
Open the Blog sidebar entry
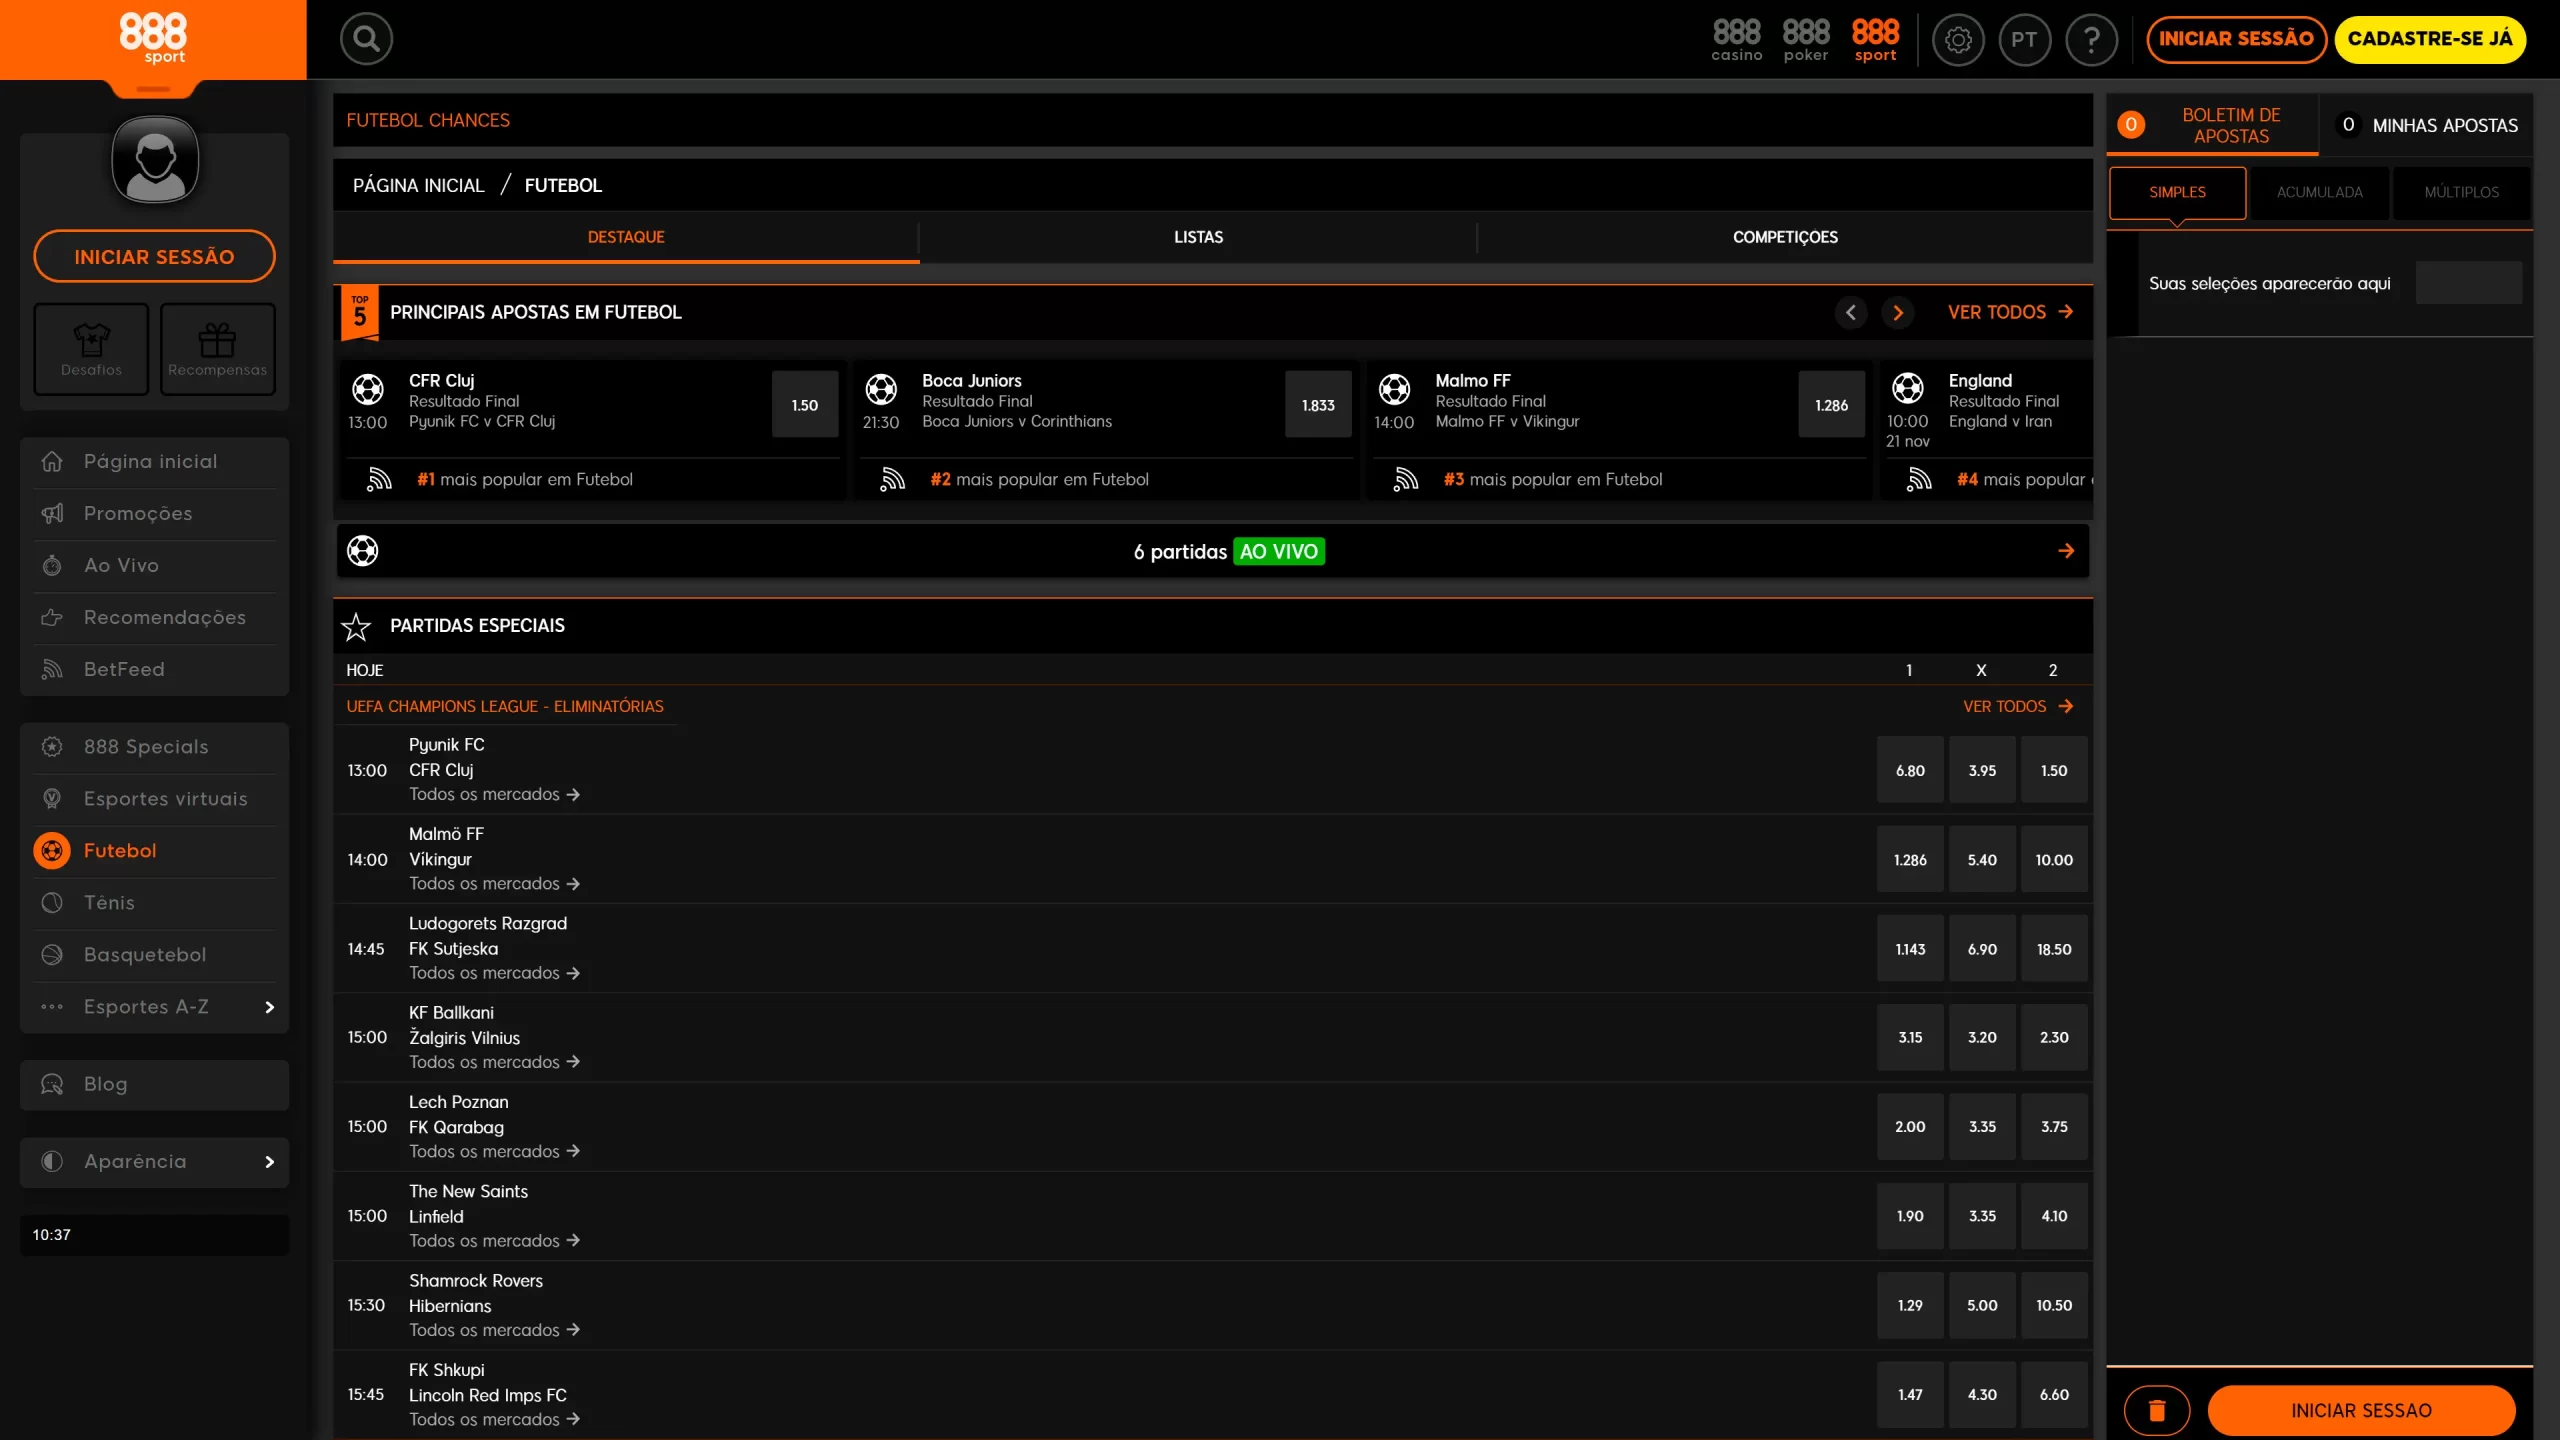[x=155, y=1084]
